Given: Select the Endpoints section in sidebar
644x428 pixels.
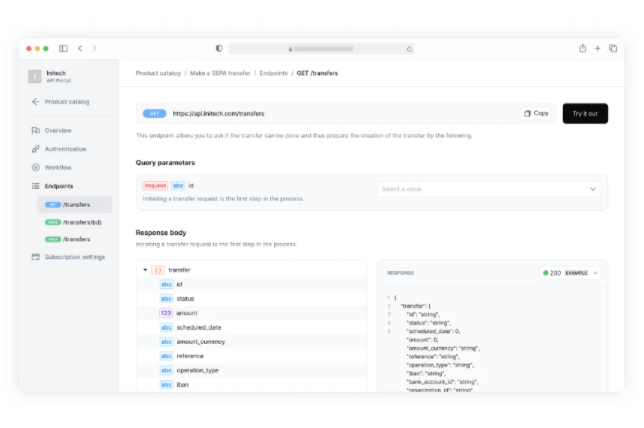Looking at the screenshot, I should pos(60,186).
